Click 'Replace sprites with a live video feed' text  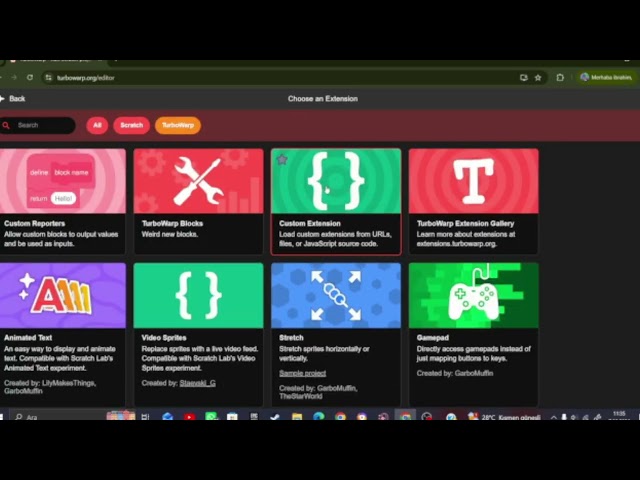200,359
